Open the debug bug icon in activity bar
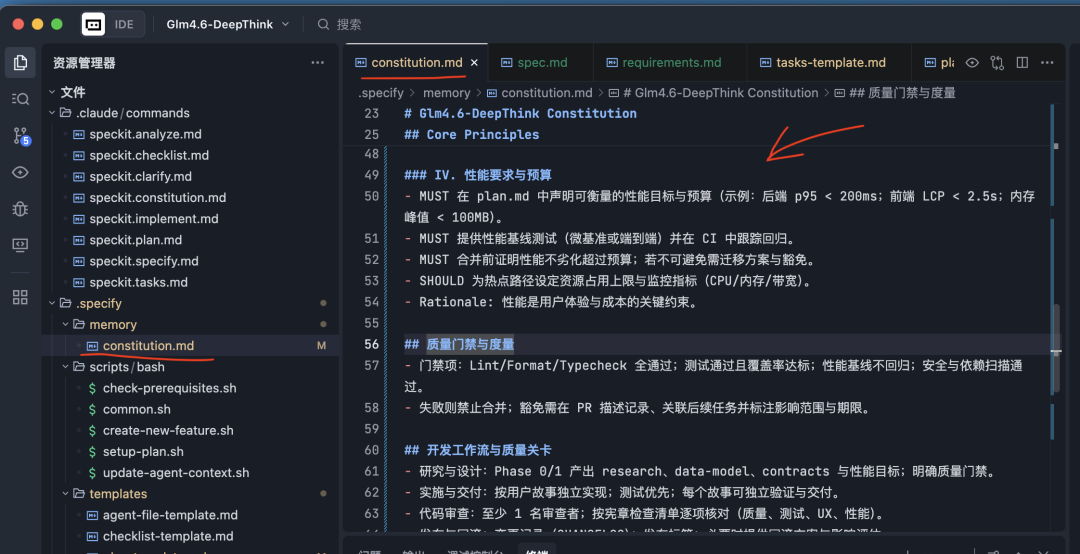 (x=20, y=209)
